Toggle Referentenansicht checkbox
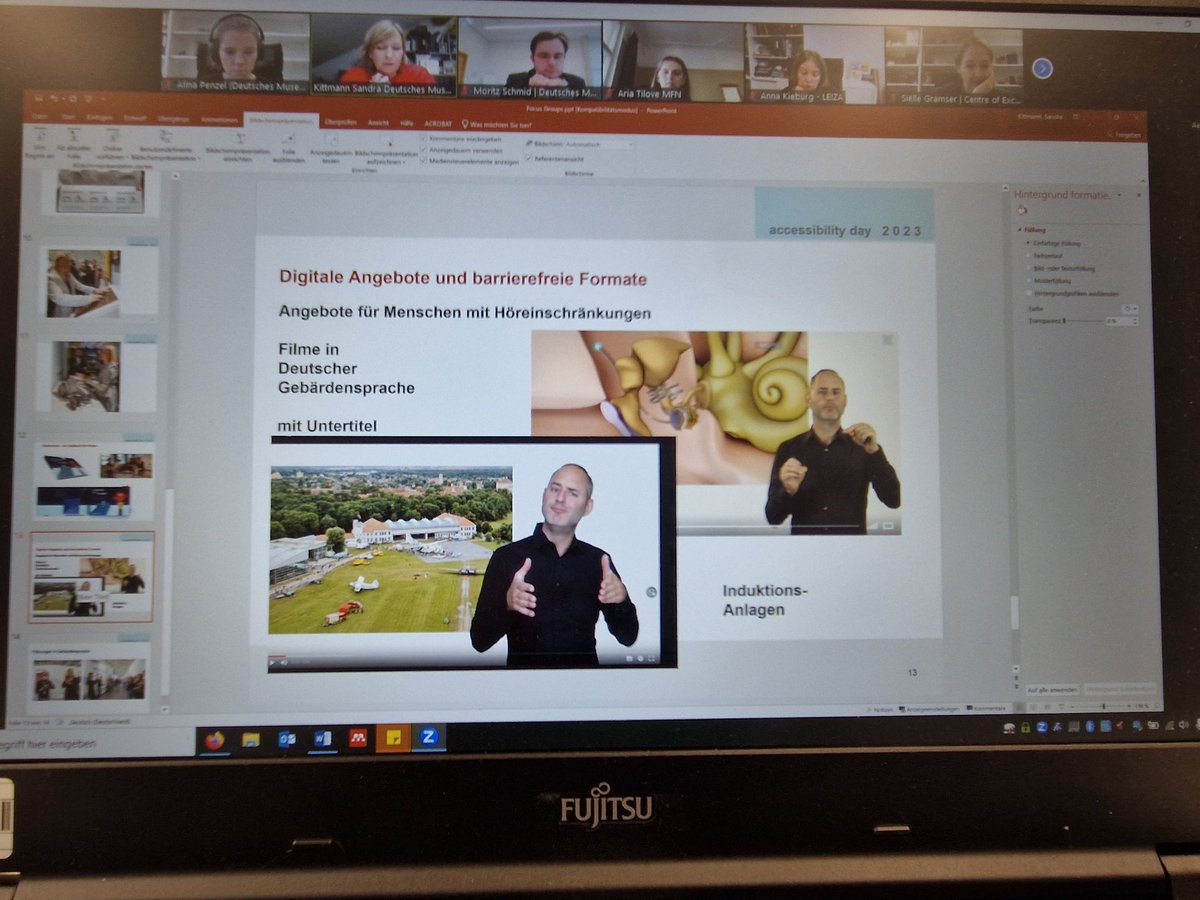Screen dimensions: 1200x900 point(529,157)
